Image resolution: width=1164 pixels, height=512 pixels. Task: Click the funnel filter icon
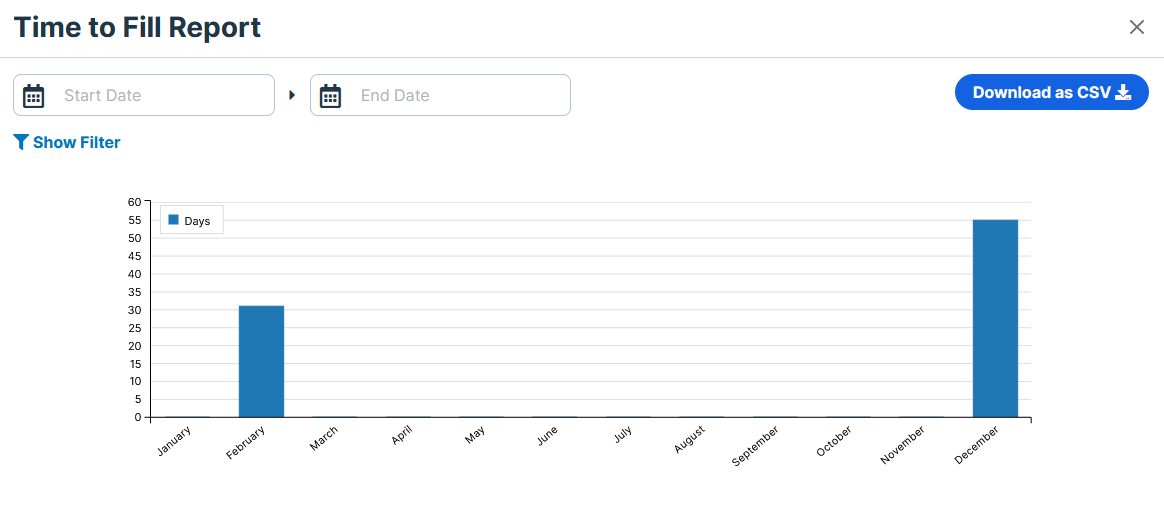(x=21, y=142)
